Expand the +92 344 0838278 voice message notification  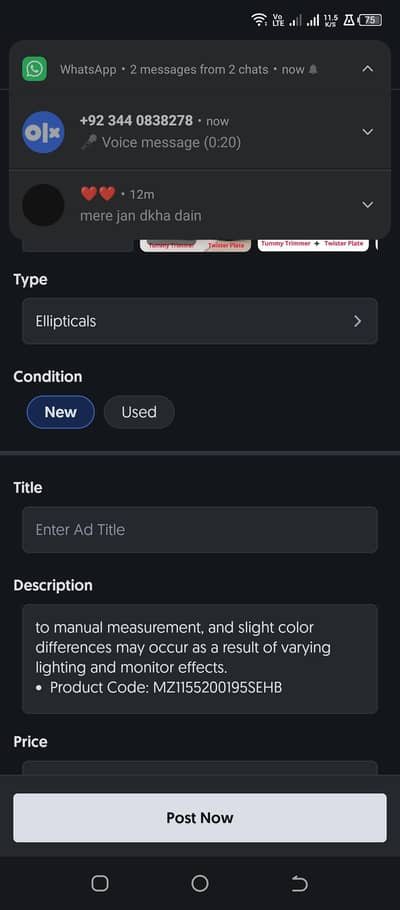(x=367, y=132)
